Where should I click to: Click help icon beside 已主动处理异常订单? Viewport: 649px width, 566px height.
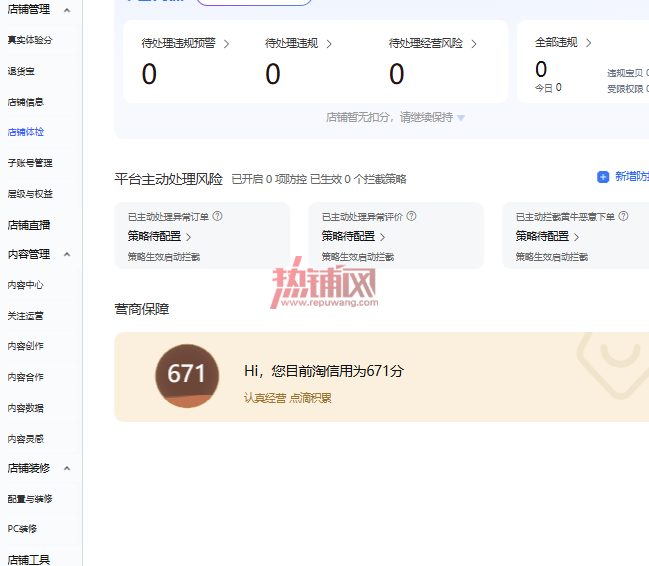(x=217, y=216)
